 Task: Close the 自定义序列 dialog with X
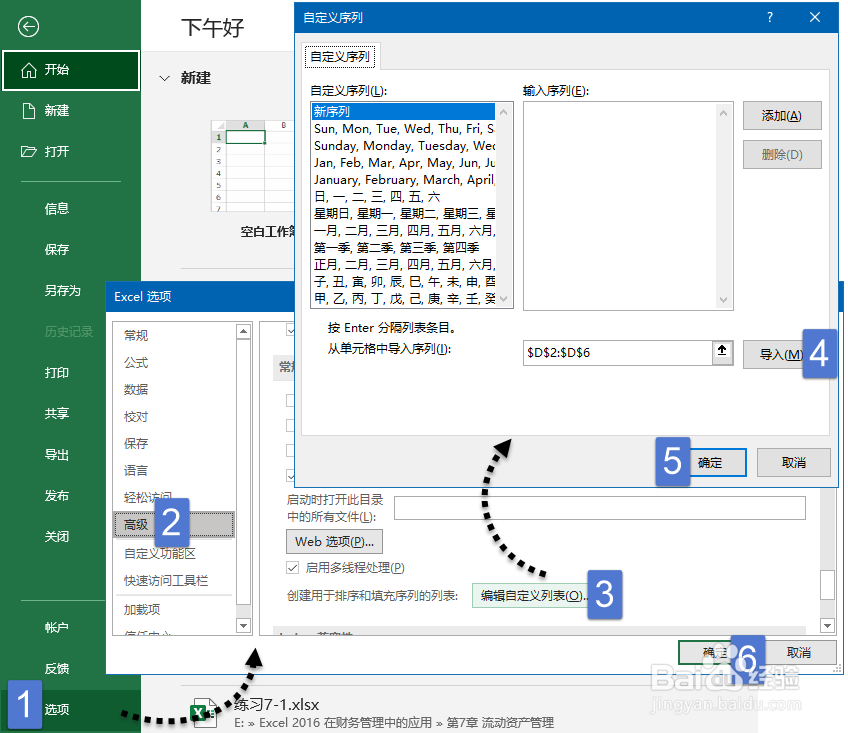click(815, 17)
